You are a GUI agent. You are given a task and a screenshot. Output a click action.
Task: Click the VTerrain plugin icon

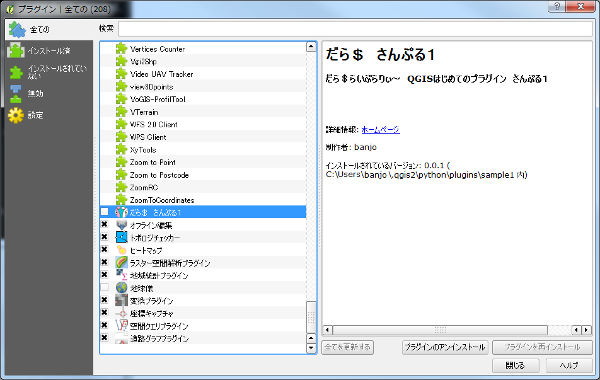121,112
